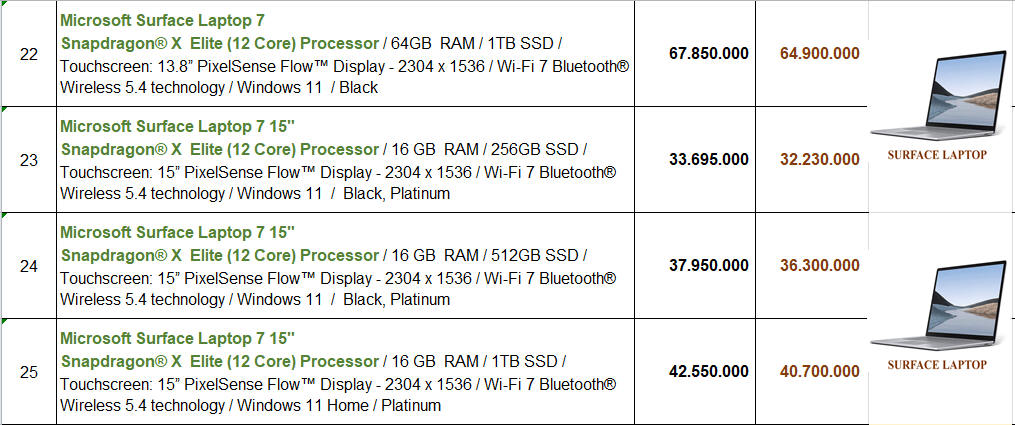Viewport: 1015px width, 425px height.
Task: Click the 40.700.000 discounted price cell
Action: click(812, 372)
